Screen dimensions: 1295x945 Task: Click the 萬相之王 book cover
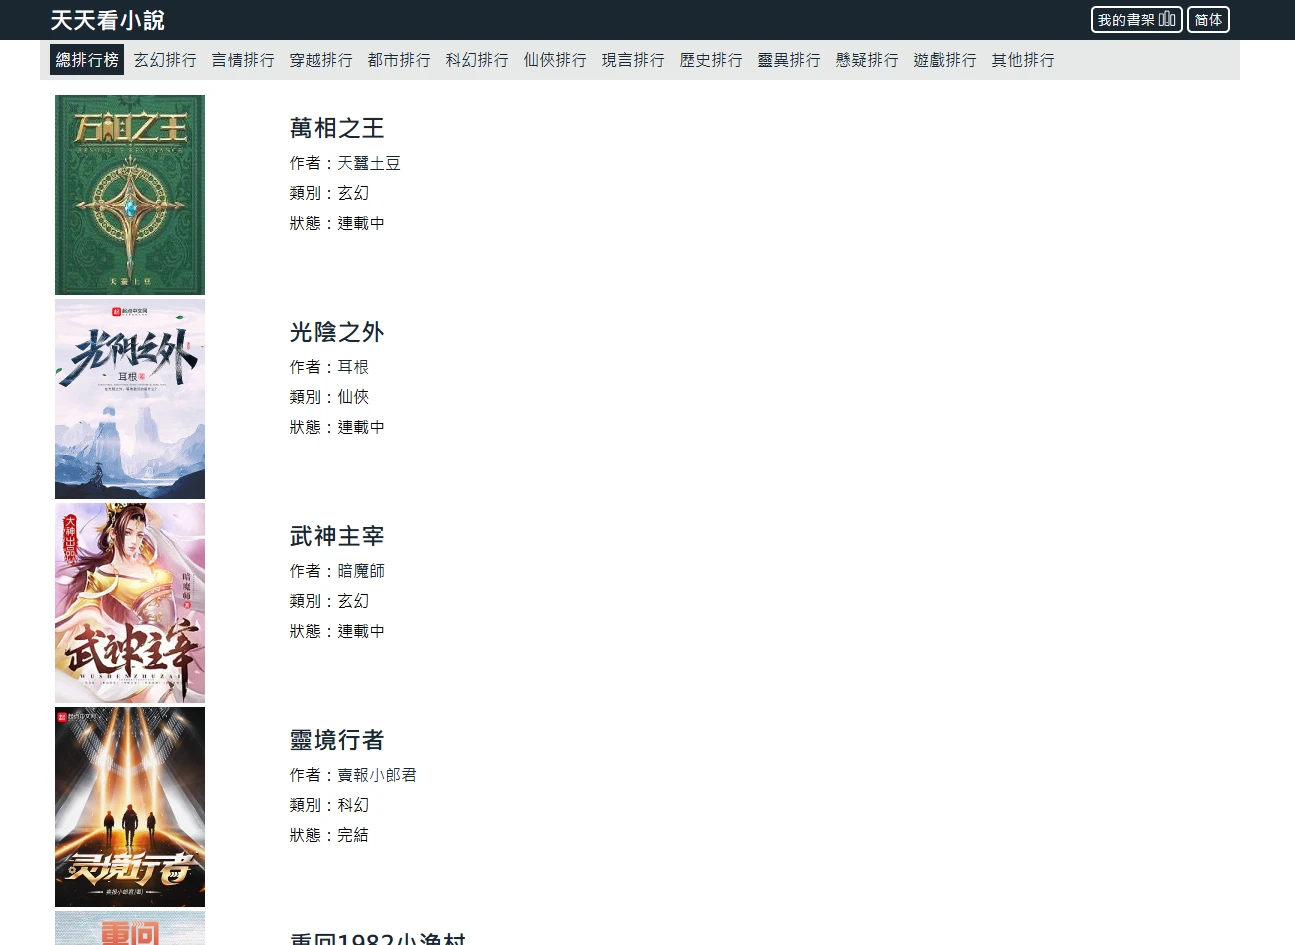click(x=130, y=195)
